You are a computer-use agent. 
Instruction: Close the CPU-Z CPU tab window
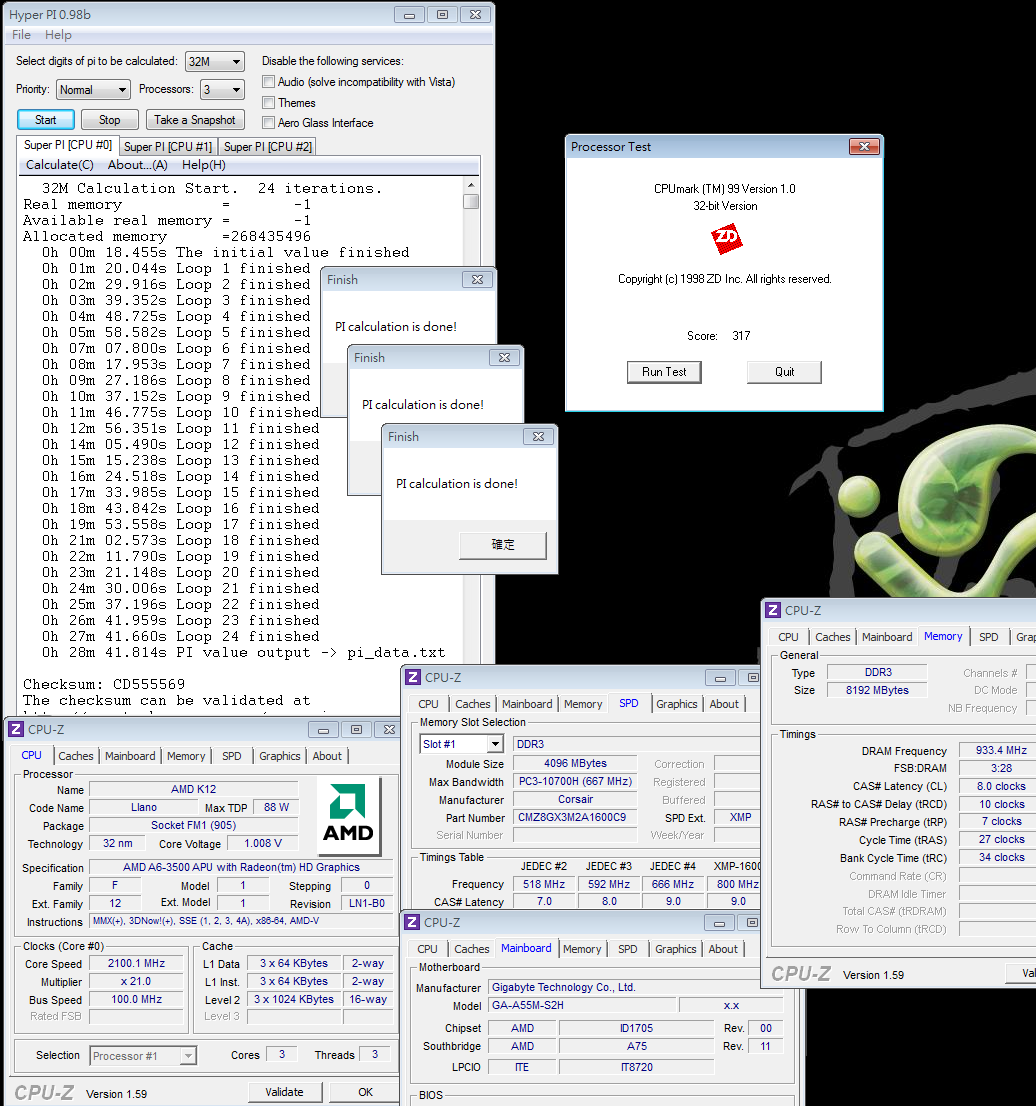tap(389, 729)
